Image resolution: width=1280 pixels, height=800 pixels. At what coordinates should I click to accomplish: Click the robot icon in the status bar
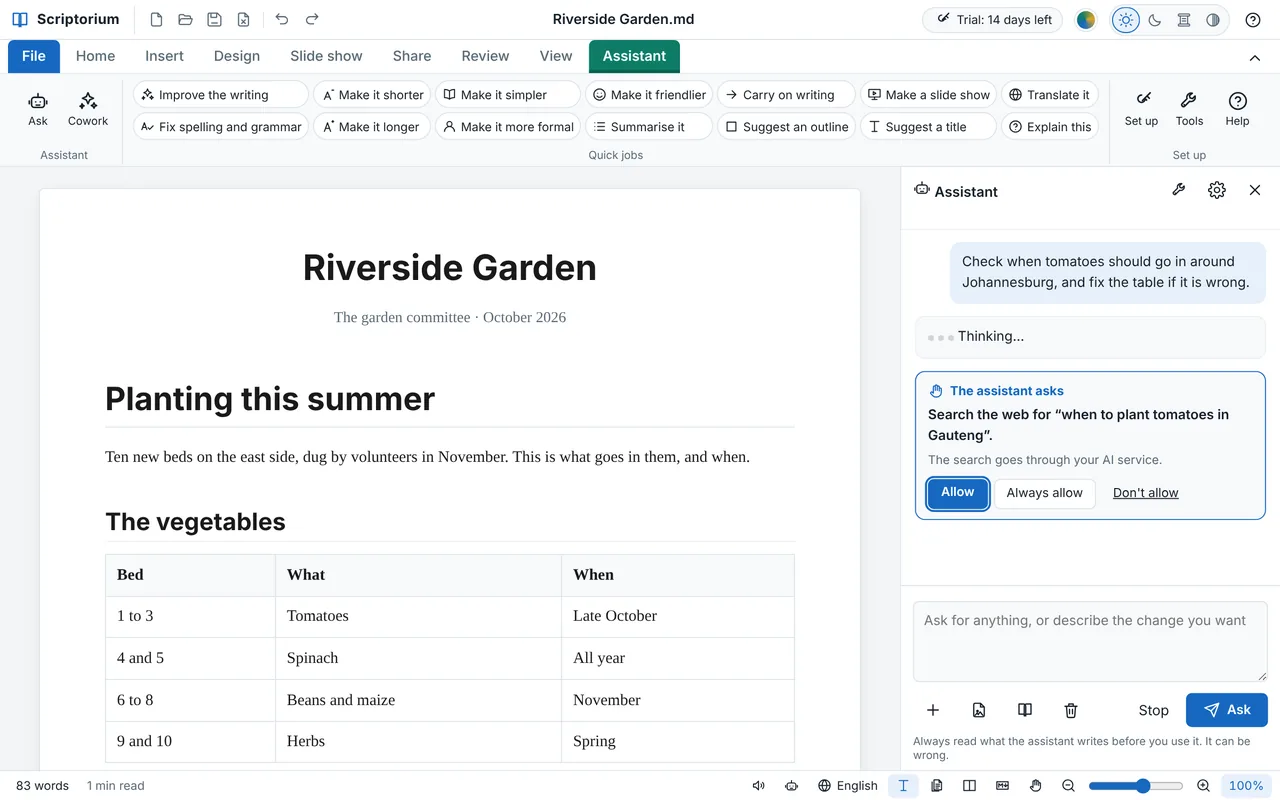[792, 786]
